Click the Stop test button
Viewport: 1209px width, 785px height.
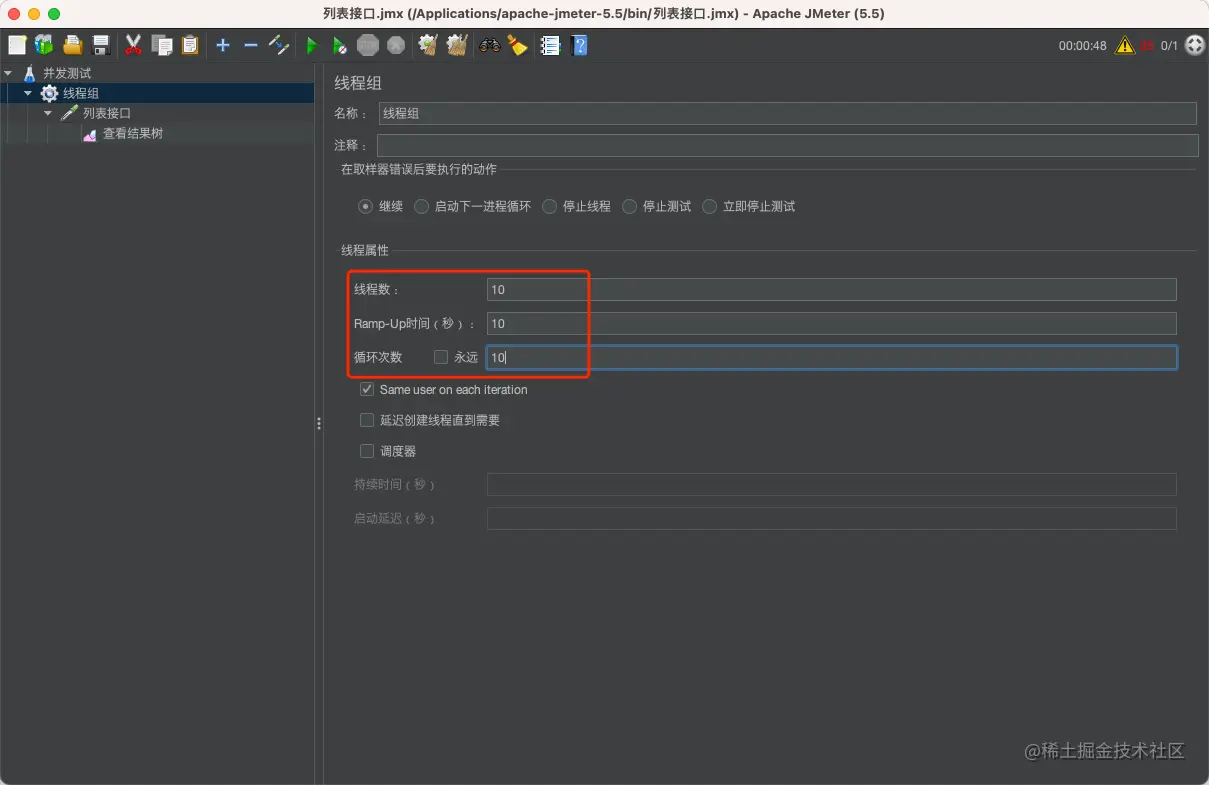coord(368,45)
